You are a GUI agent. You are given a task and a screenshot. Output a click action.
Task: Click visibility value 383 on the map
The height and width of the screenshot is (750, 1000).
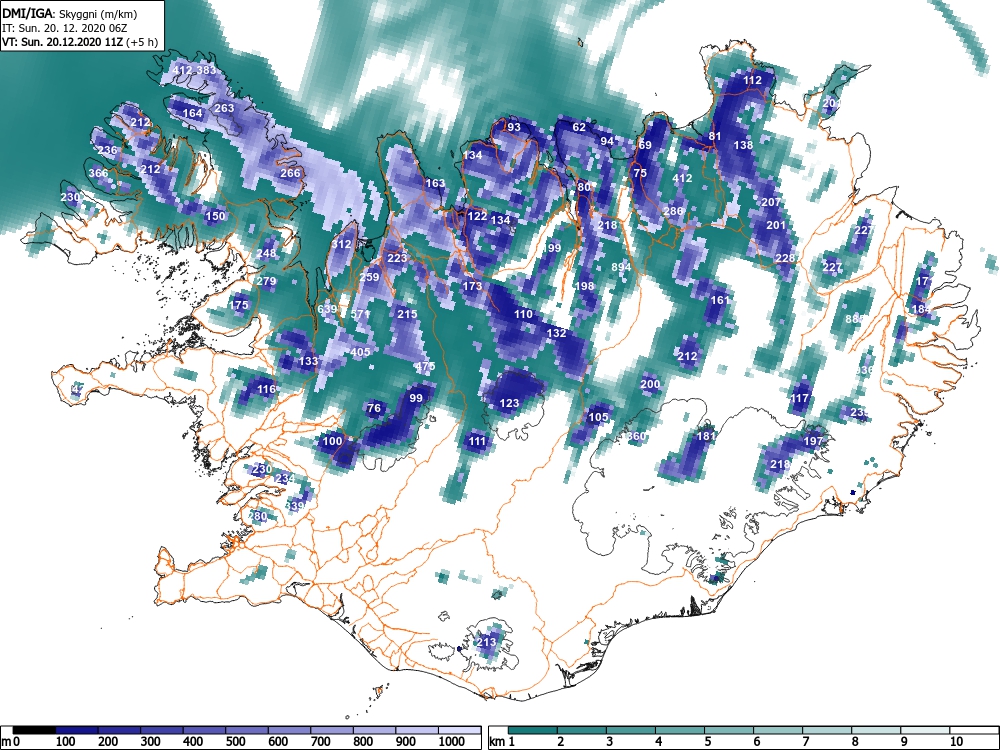click(206, 70)
